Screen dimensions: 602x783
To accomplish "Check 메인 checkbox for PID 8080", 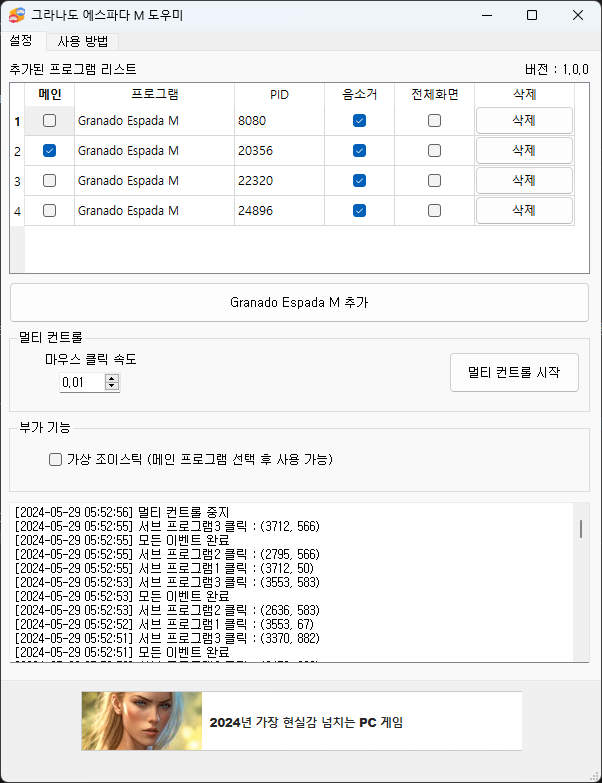I will (x=49, y=120).
